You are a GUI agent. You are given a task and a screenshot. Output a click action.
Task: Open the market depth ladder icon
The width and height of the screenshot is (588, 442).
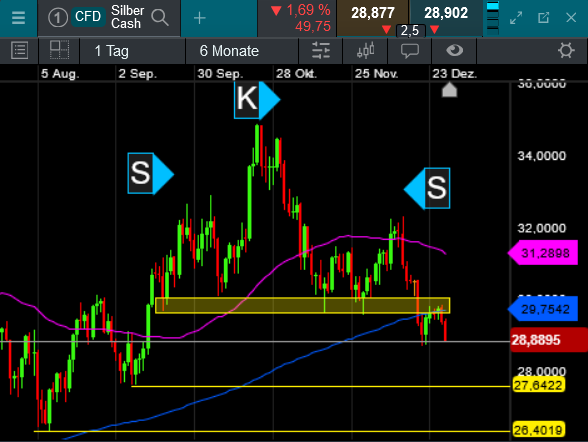pos(492,17)
